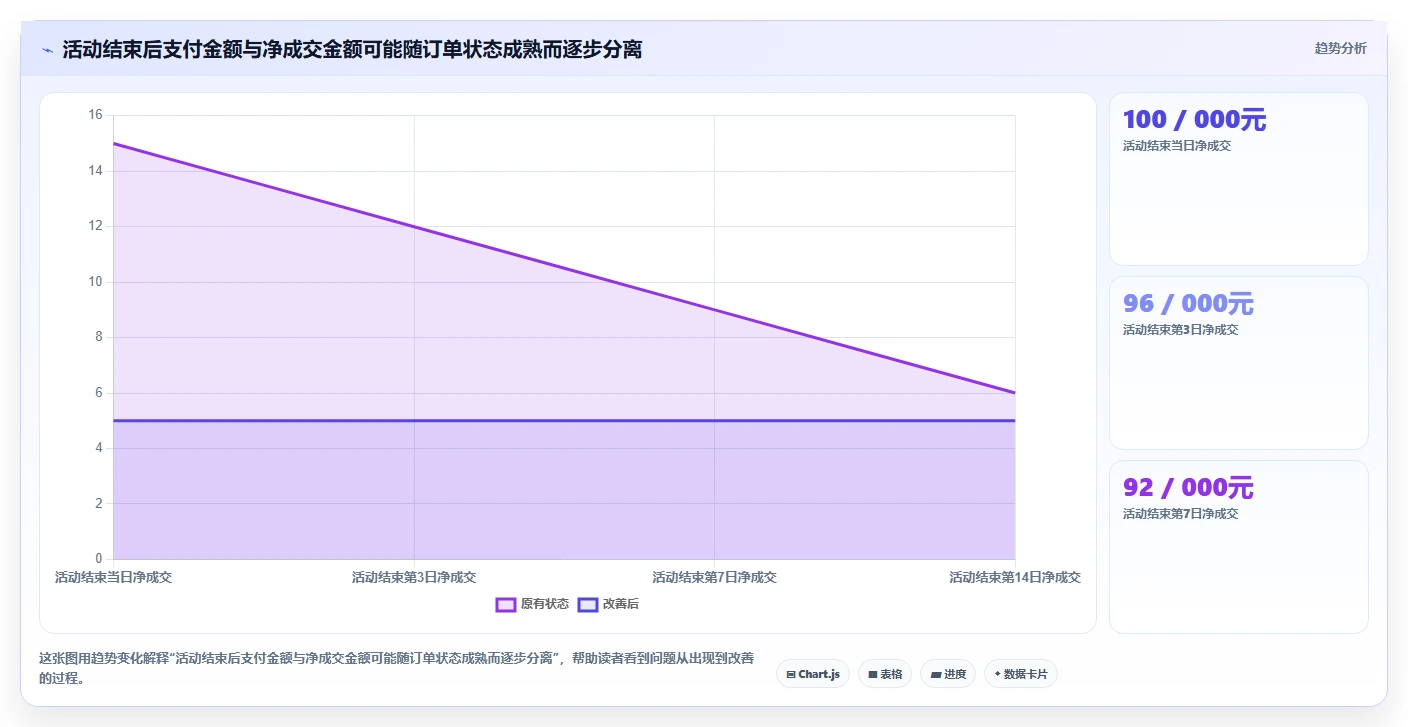The image size is (1408, 727).
Task: Open the 92 / 000元 data card
Action: 1238,547
